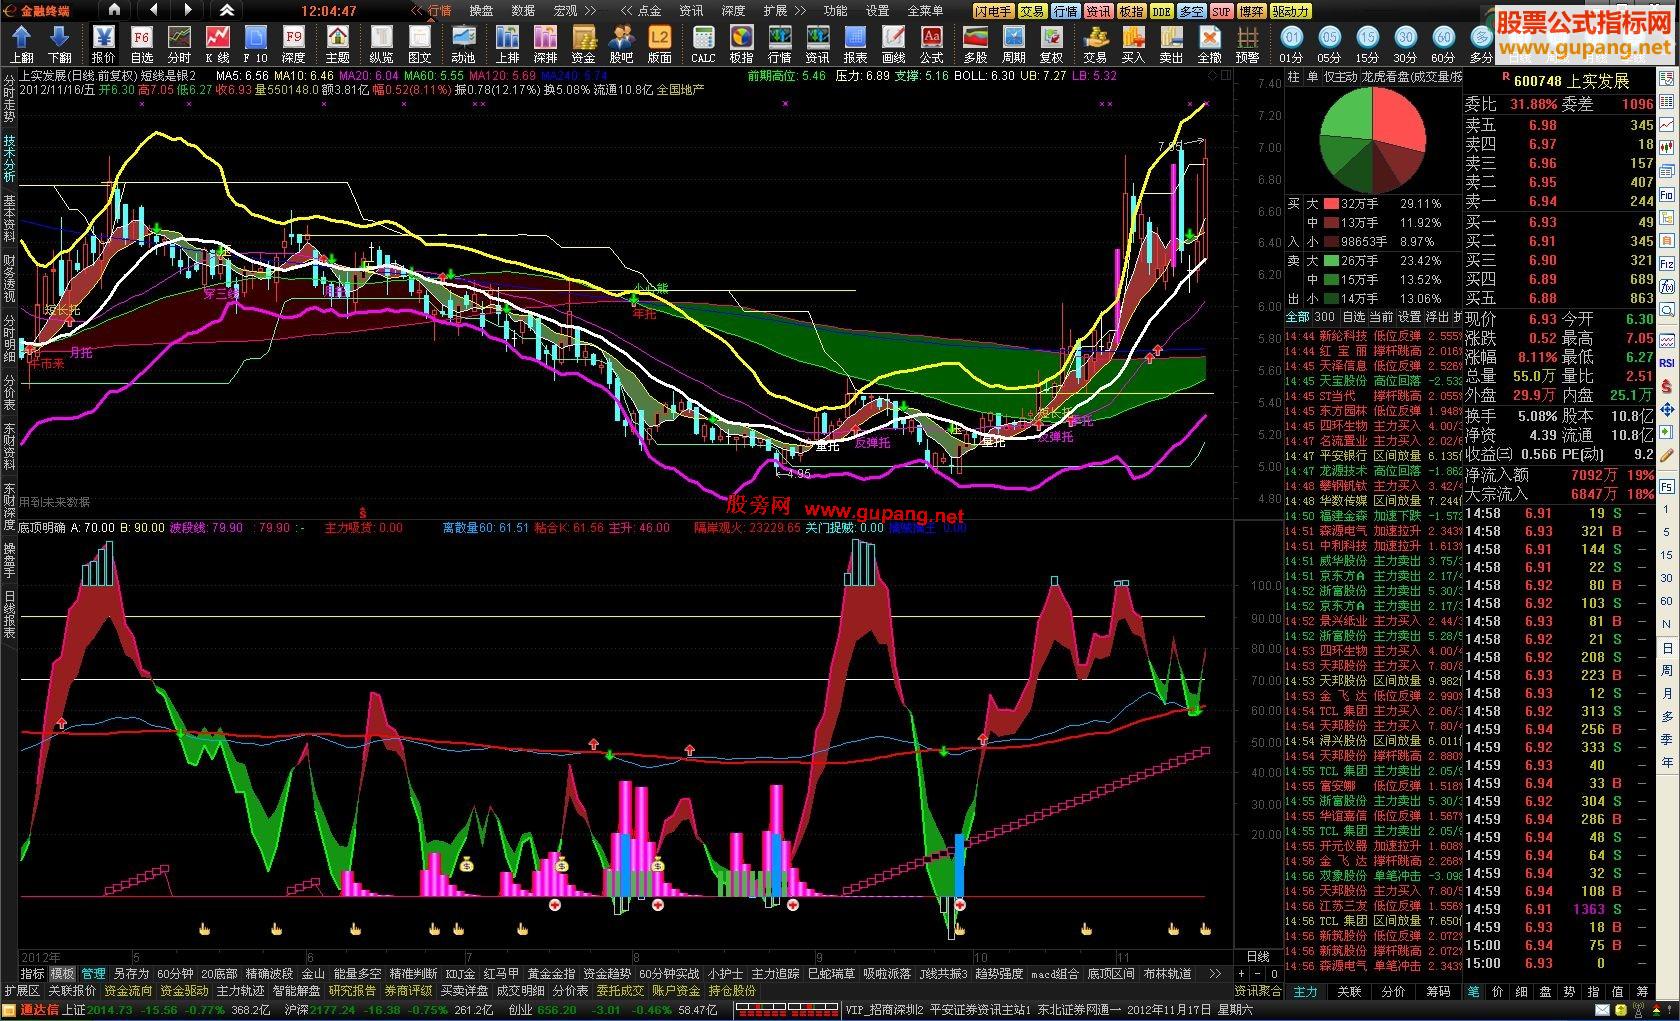Go back with the left arrow navigation button

coord(152,11)
